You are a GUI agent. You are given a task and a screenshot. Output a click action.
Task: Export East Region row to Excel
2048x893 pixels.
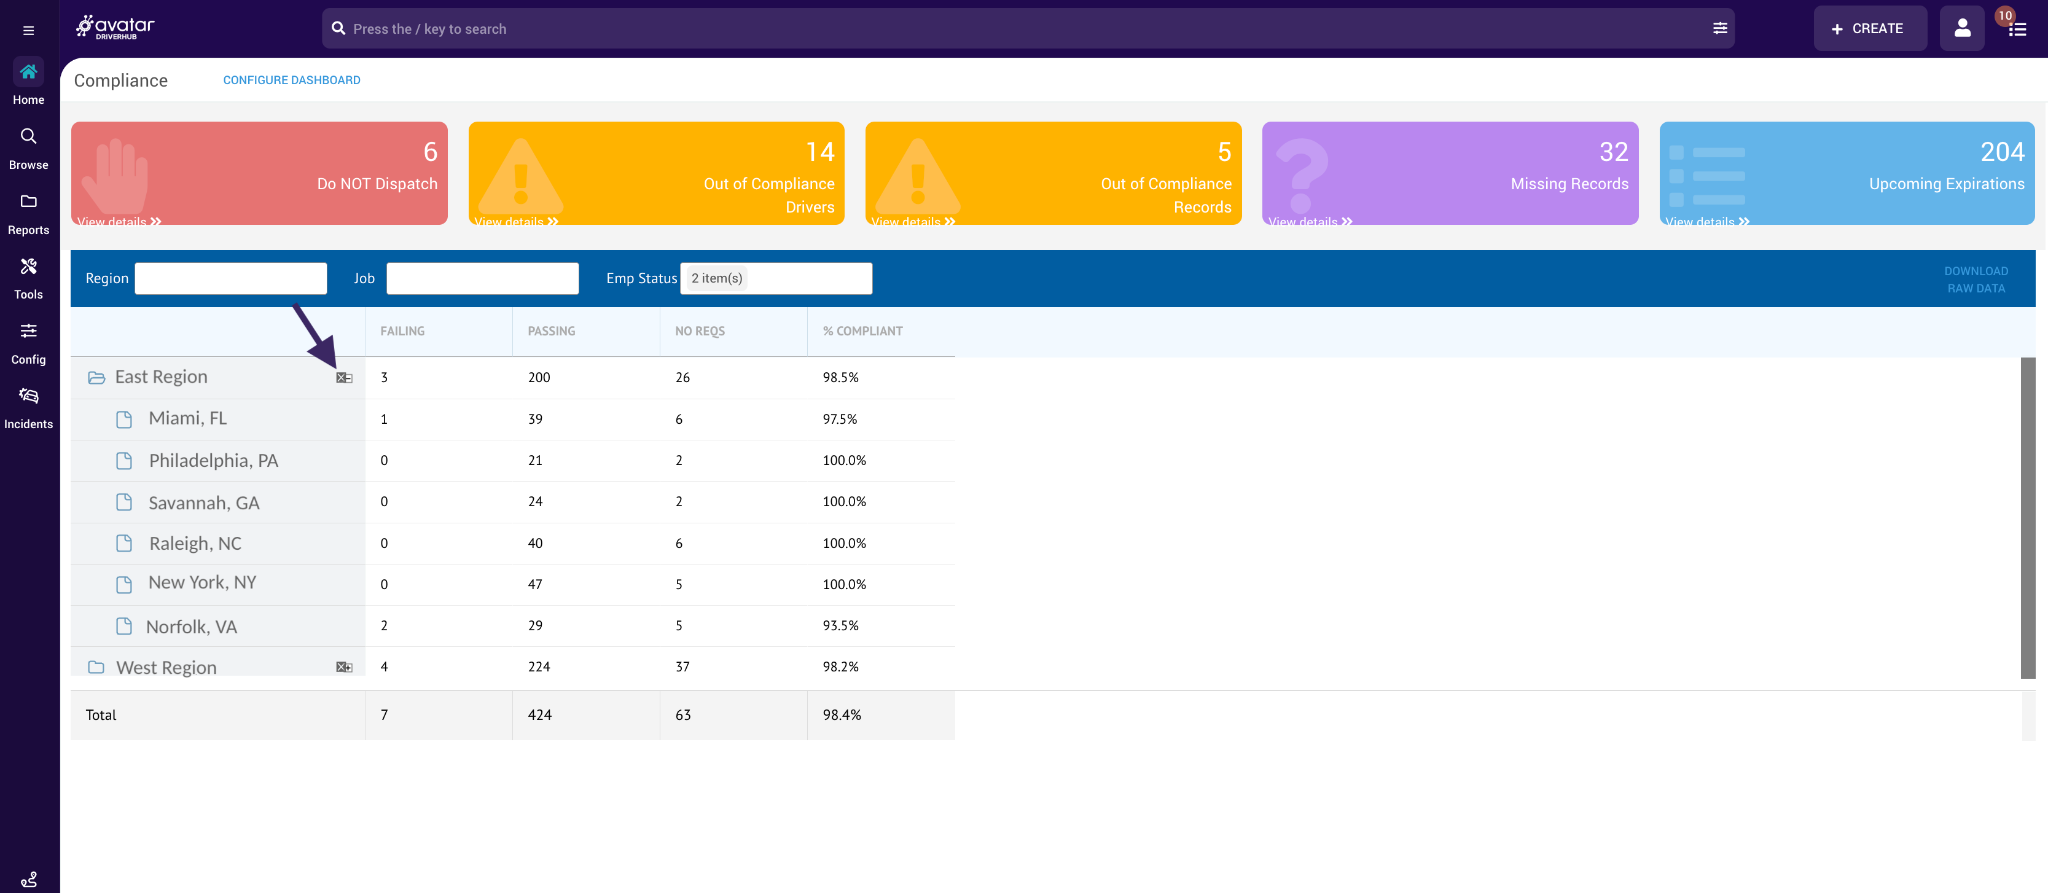[x=344, y=378]
